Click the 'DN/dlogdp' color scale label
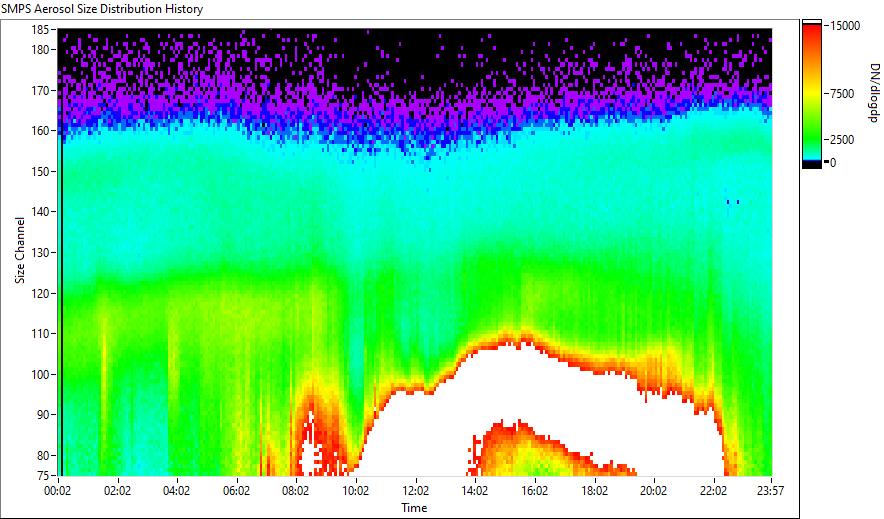This screenshot has width=884, height=519. coord(873,93)
